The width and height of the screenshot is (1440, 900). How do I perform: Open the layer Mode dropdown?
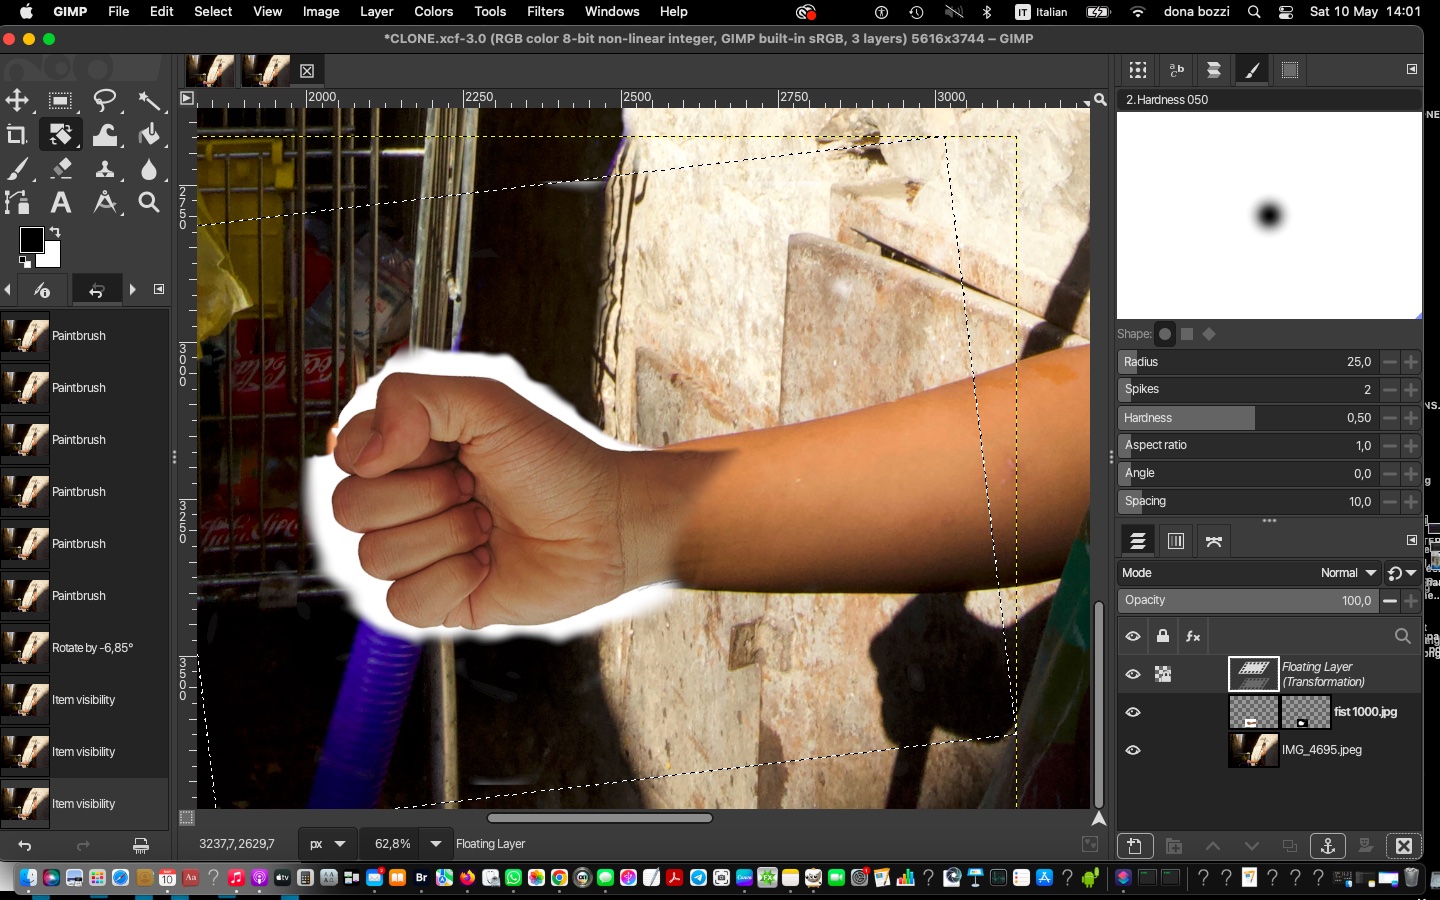pyautogui.click(x=1348, y=573)
